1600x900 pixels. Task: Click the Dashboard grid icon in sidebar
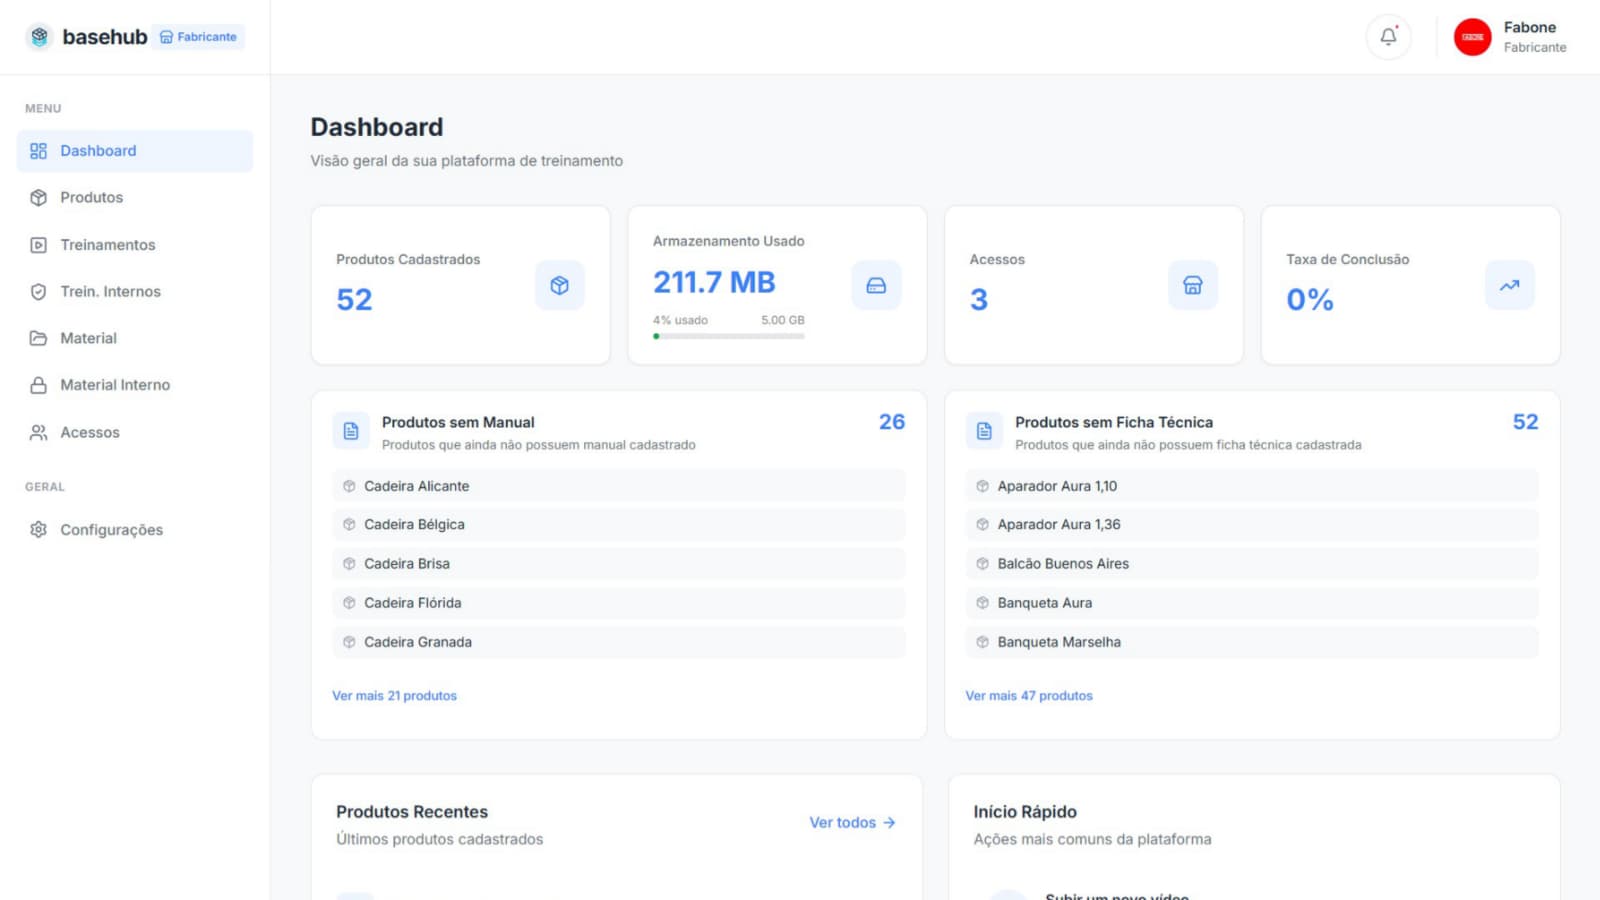click(38, 151)
